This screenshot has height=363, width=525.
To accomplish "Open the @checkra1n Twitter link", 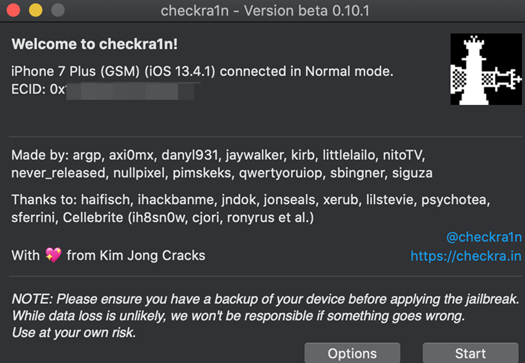I will [484, 237].
